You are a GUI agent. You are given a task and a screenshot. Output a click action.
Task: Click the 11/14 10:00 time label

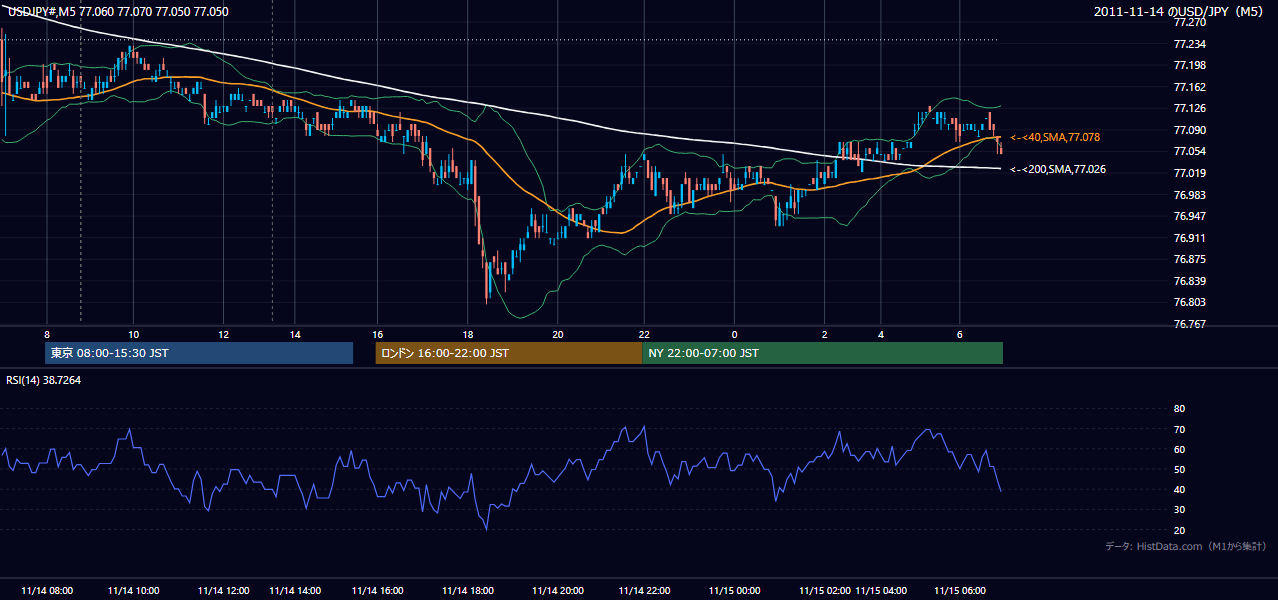pyautogui.click(x=133, y=590)
